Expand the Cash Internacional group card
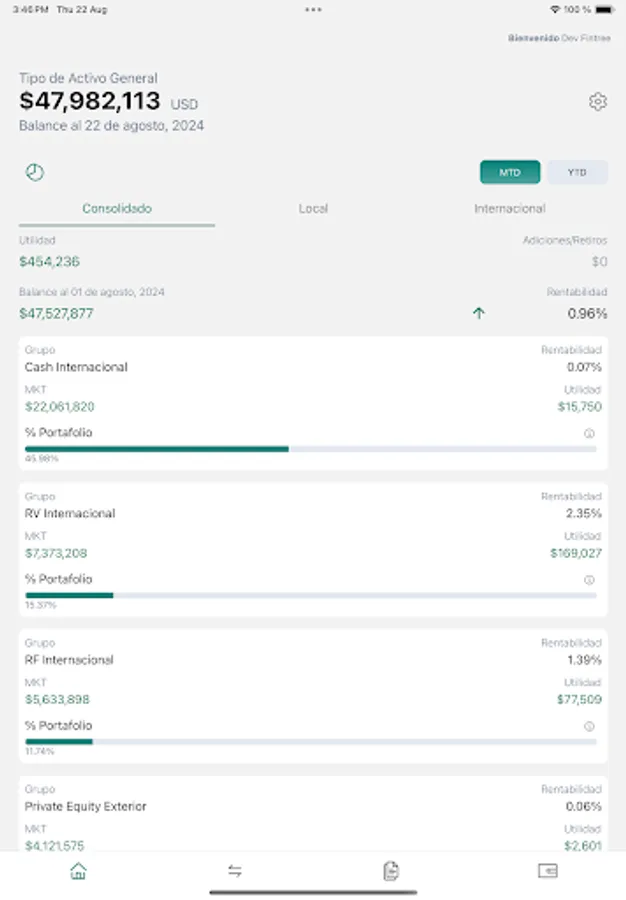 [313, 400]
